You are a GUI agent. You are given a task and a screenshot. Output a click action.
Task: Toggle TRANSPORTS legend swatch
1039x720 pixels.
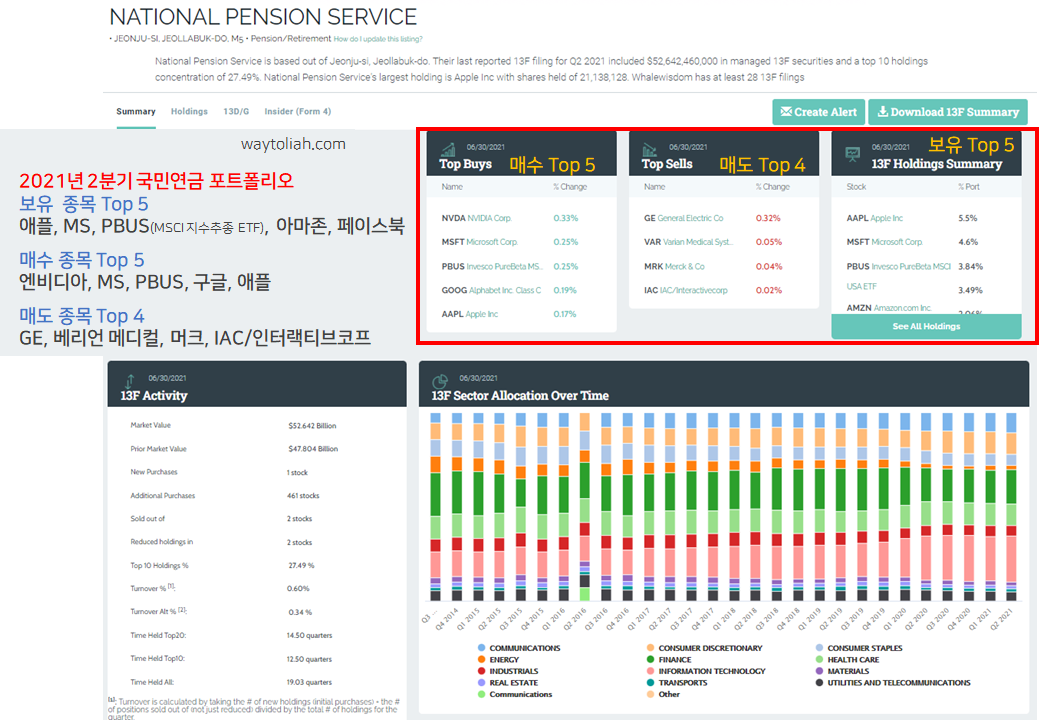point(651,683)
